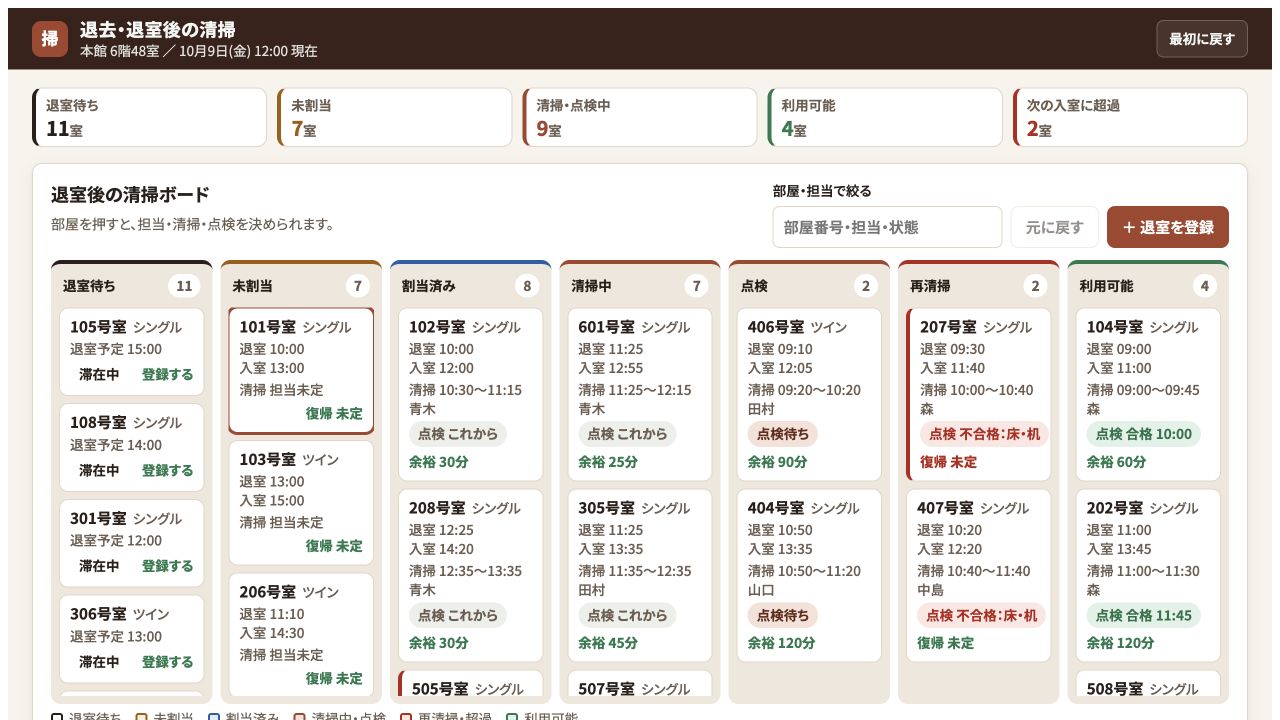1280x720 pixels.
Task: Open the 202号室 シングル card
Action: [1149, 575]
